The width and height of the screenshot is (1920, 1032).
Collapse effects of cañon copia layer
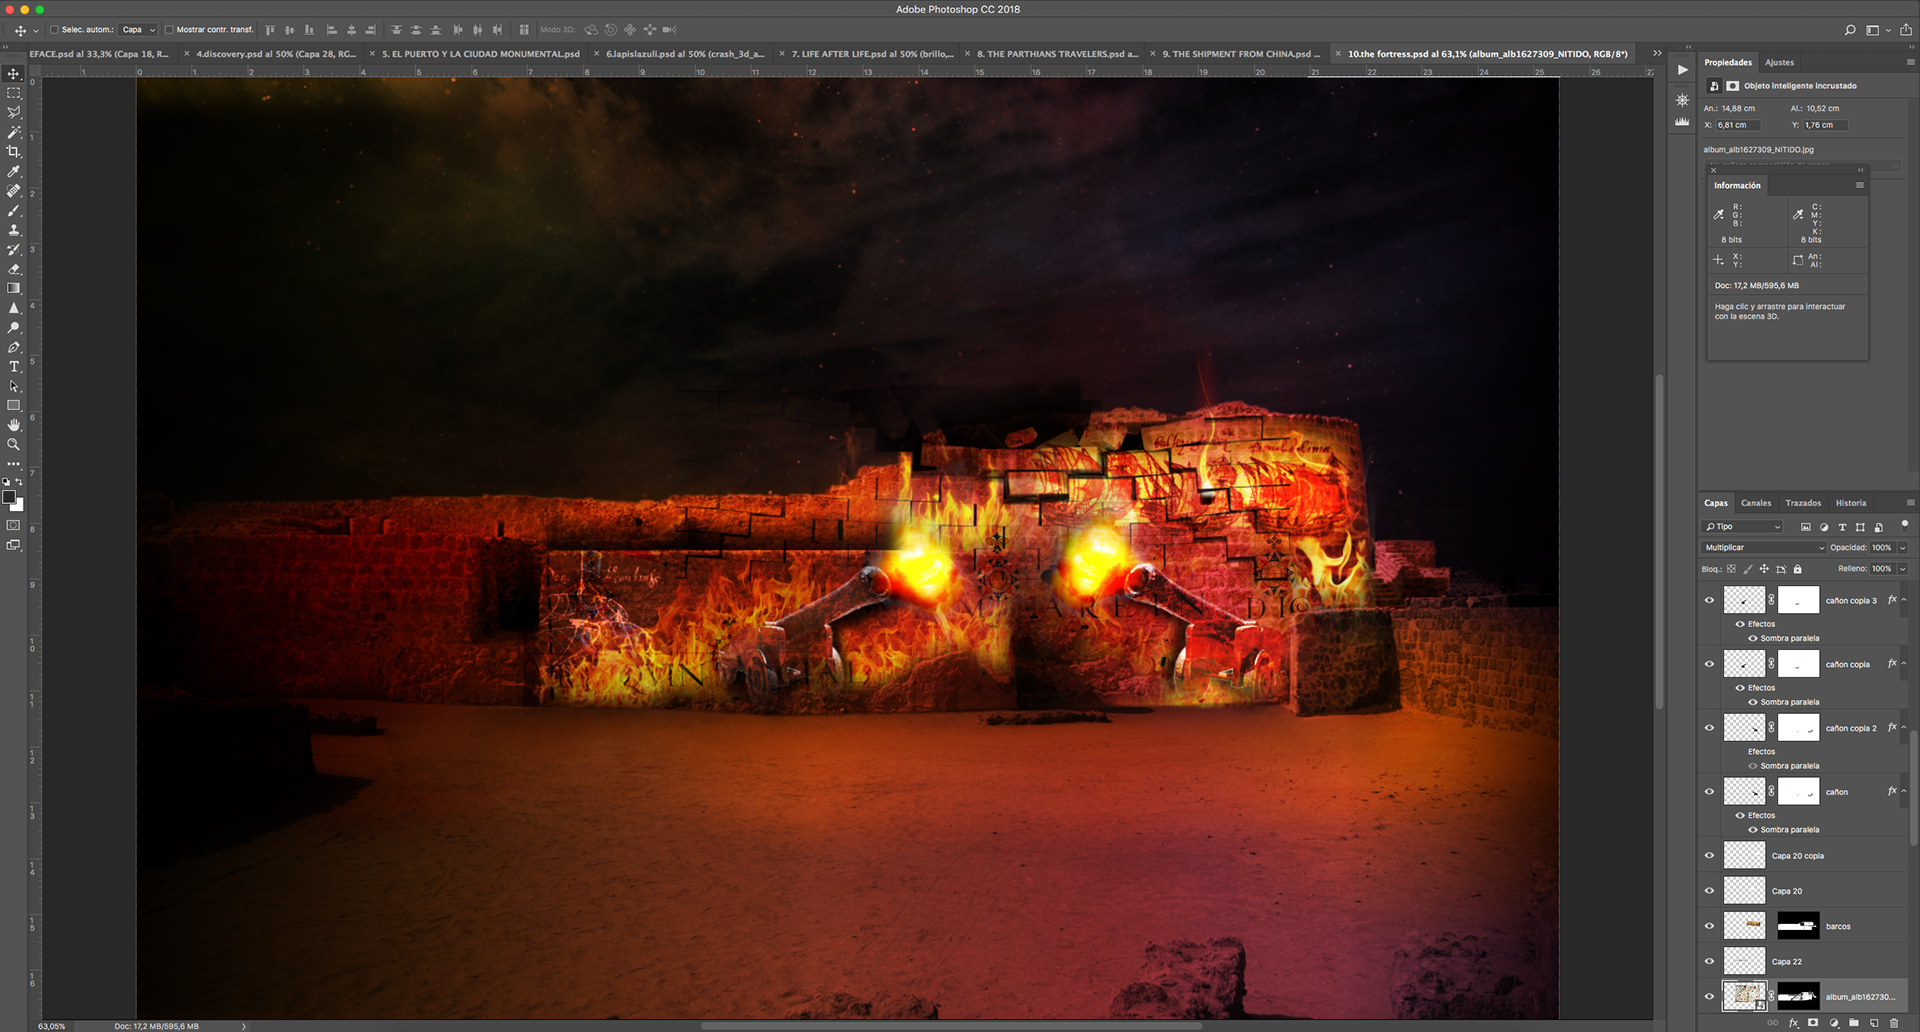(x=1904, y=664)
